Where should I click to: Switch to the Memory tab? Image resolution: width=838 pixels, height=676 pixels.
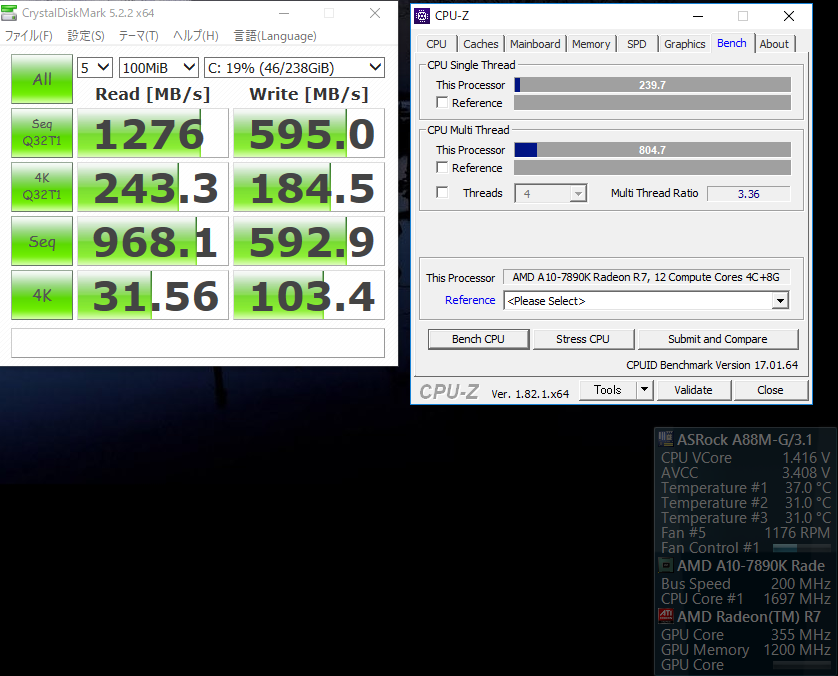point(591,44)
